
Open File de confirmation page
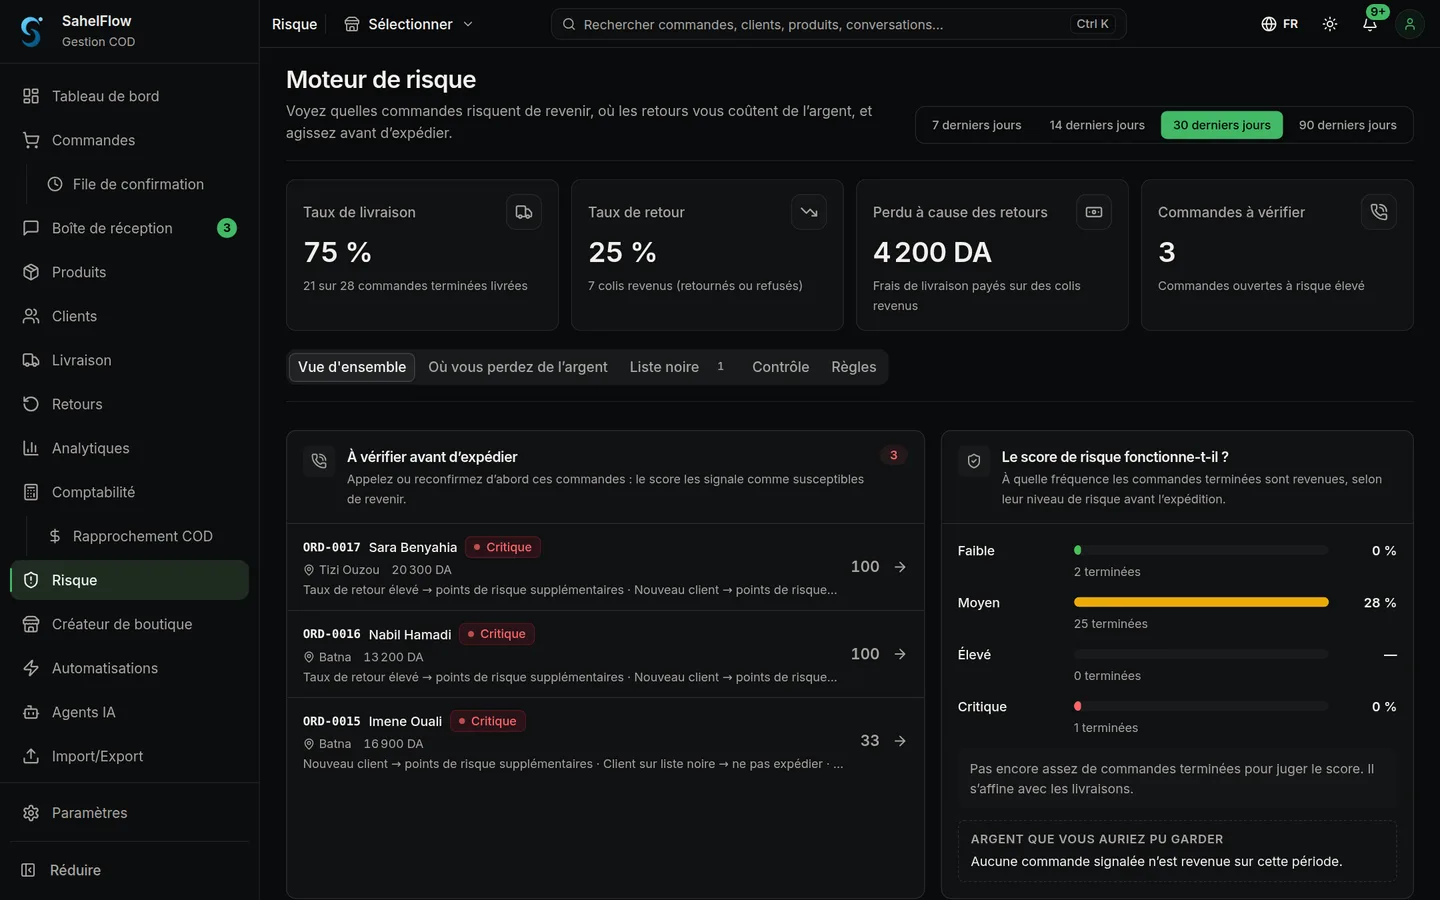pos(140,184)
